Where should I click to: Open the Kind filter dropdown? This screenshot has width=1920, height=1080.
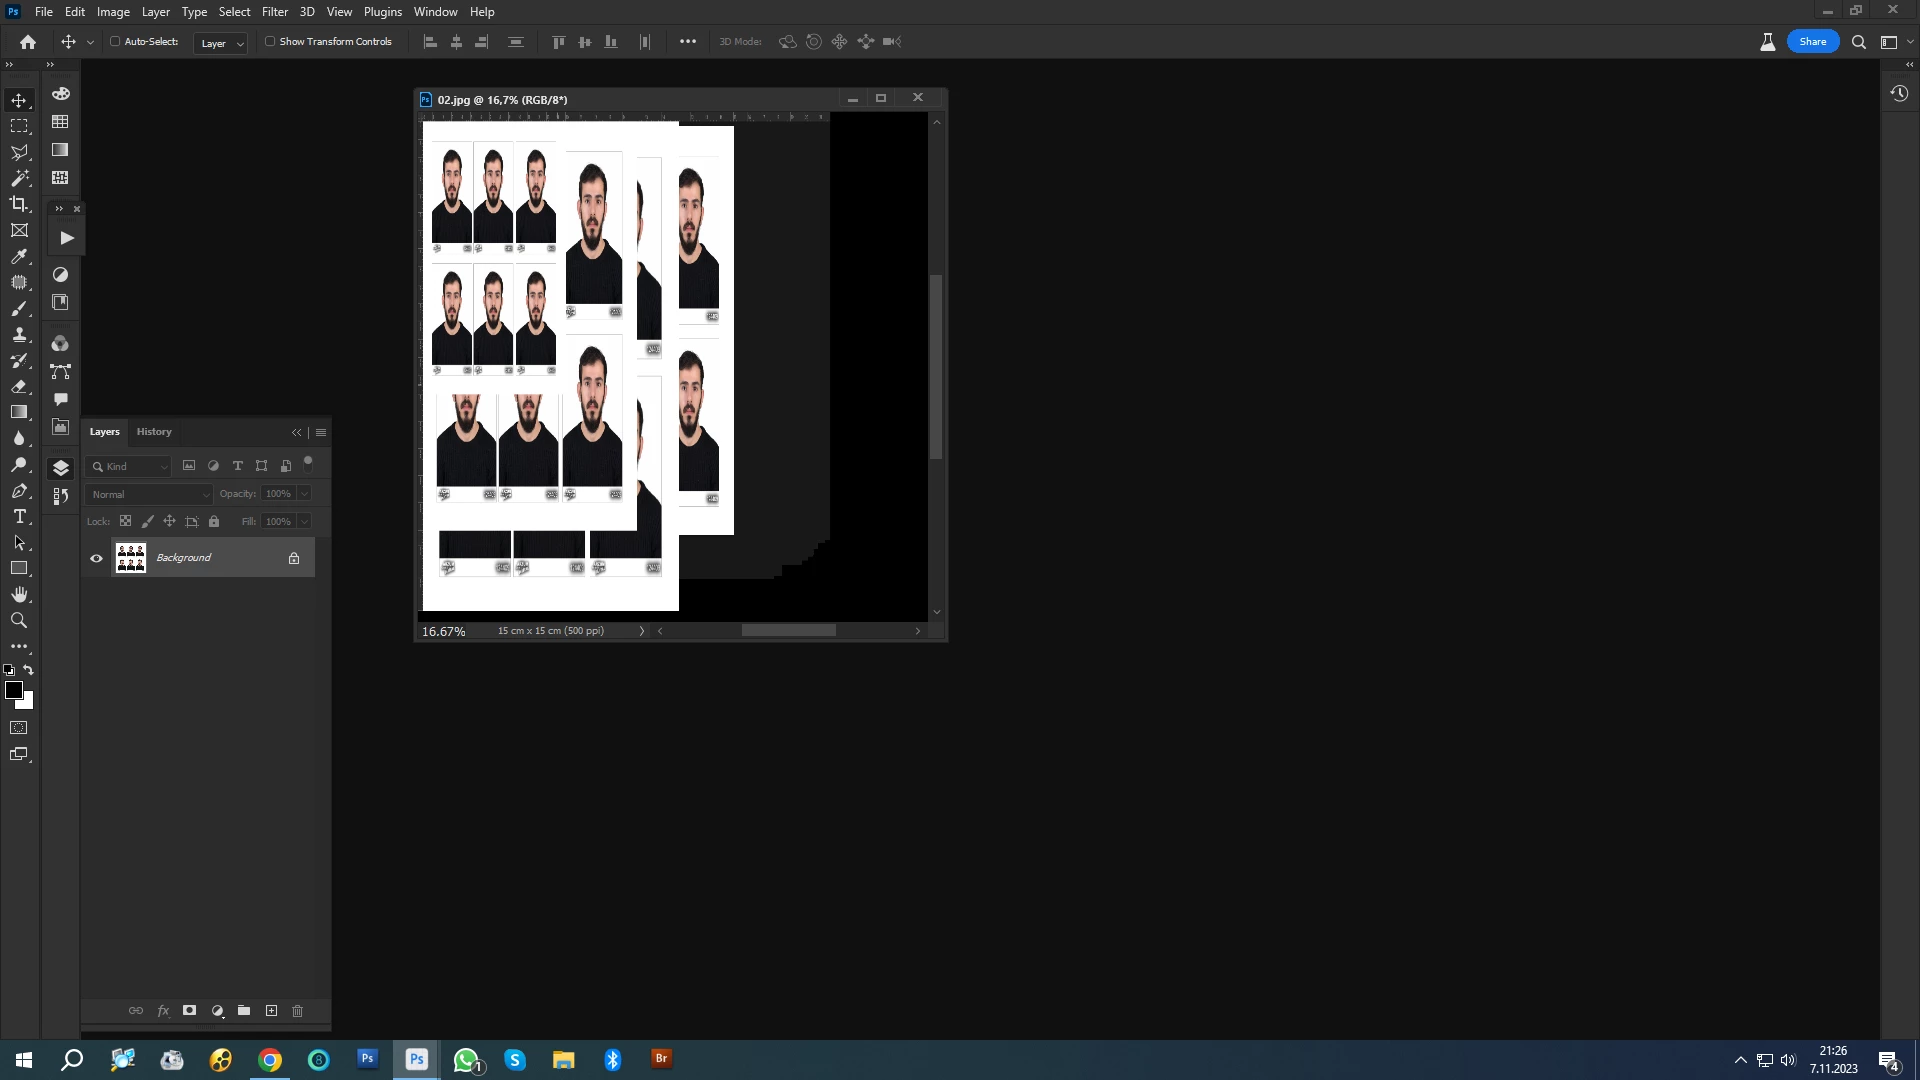click(x=130, y=466)
